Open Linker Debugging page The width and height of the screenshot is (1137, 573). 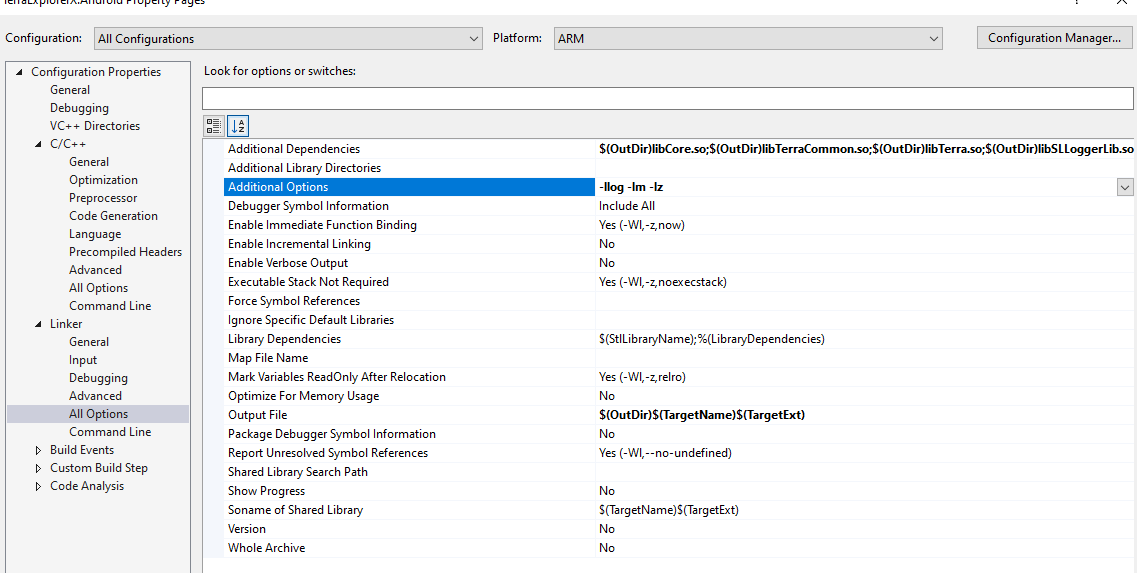[99, 378]
